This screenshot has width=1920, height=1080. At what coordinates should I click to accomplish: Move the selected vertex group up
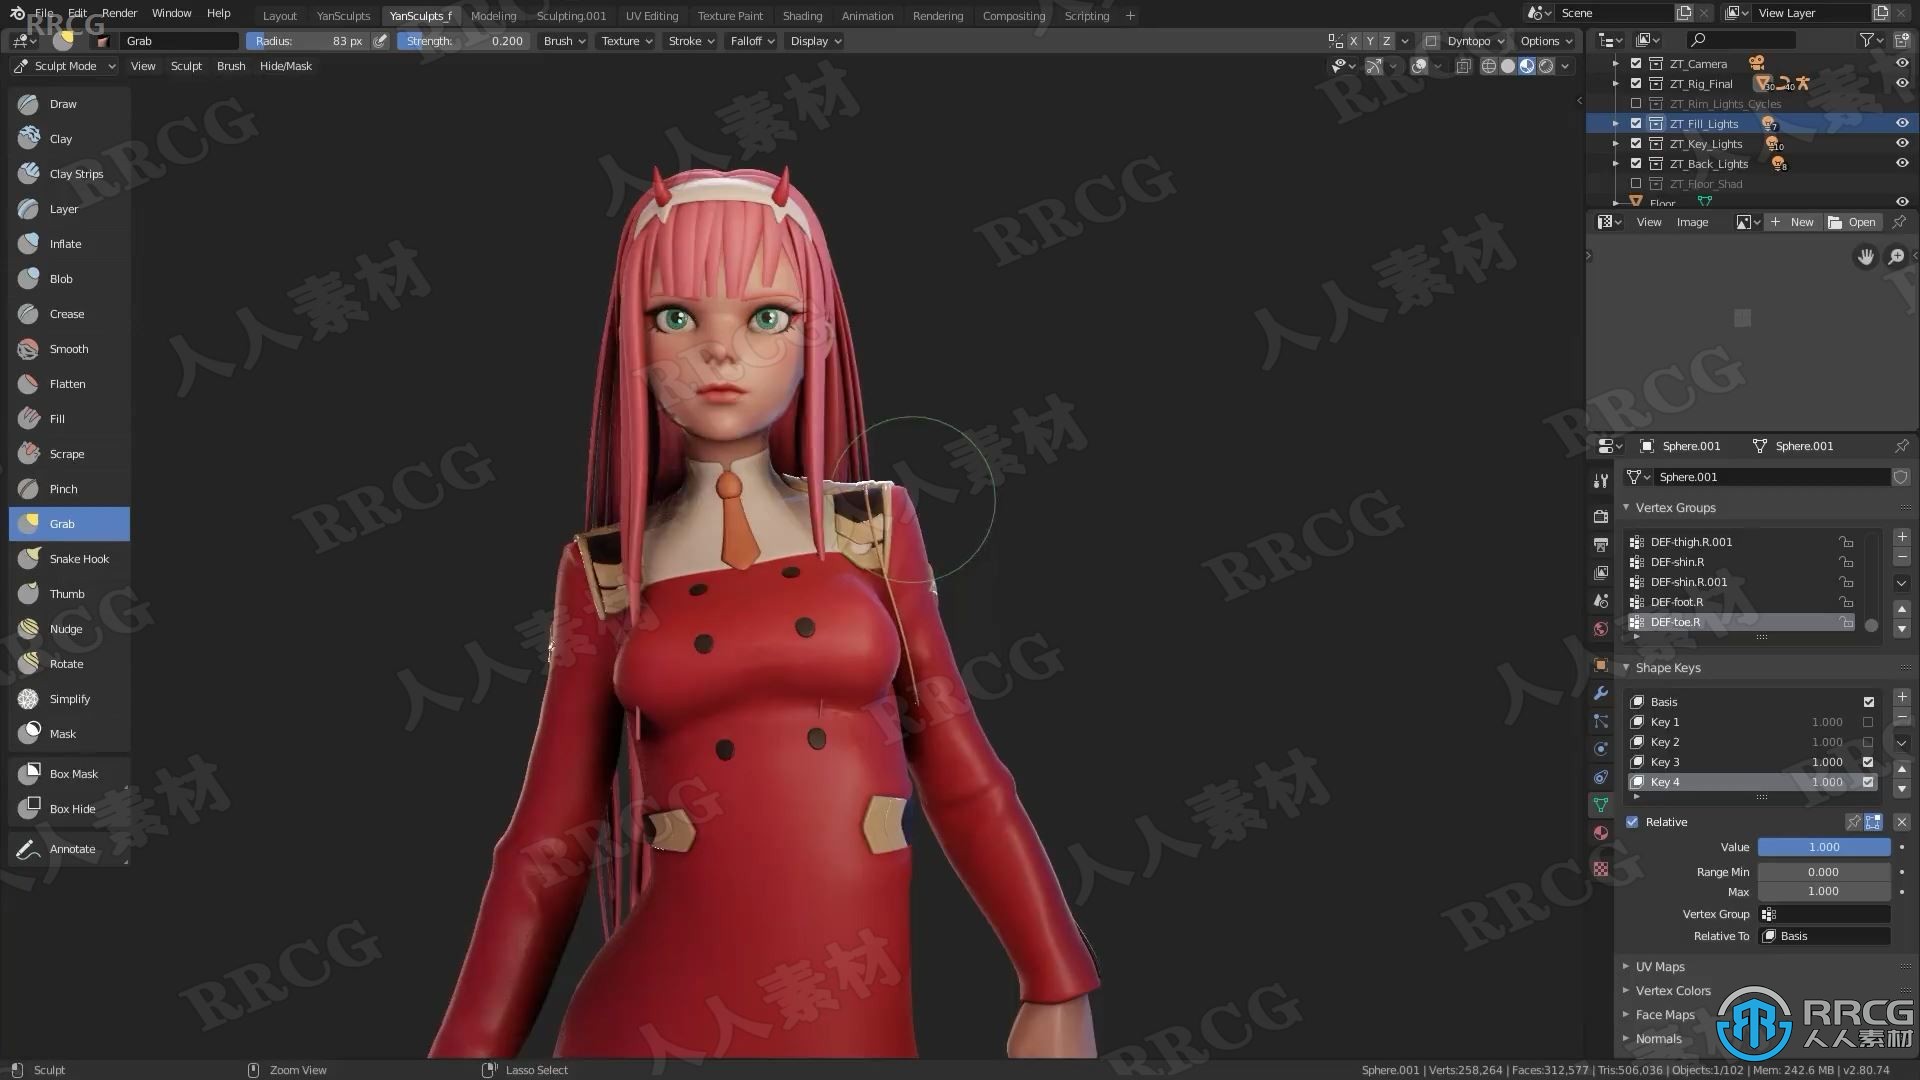point(1902,609)
